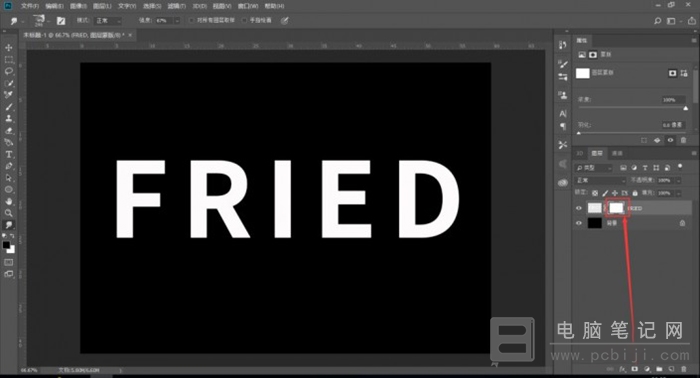Adjust the mask density slider

[x=686, y=108]
